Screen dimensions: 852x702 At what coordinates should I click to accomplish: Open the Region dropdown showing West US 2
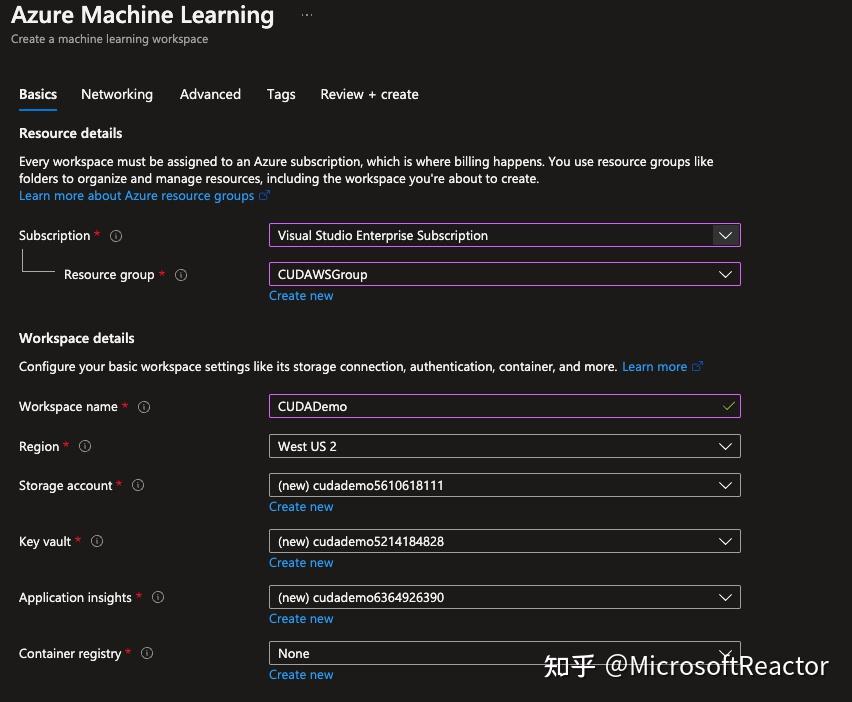(505, 446)
